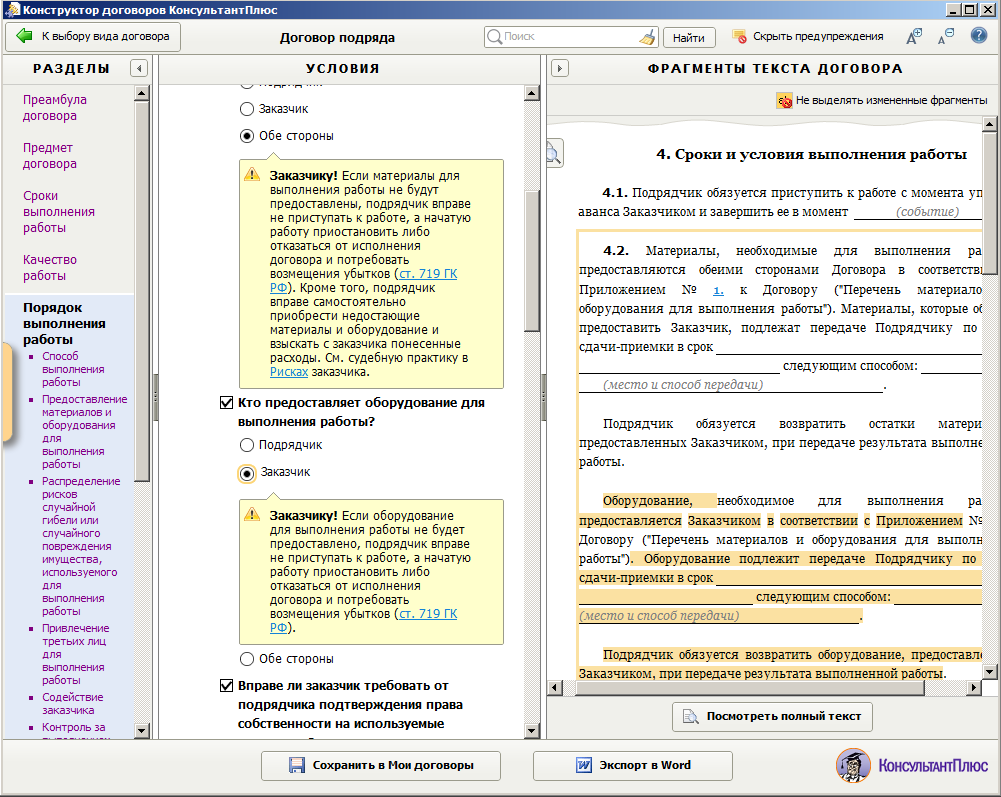Image resolution: width=1001 pixels, height=797 pixels.
Task: Open section Порядок выполнения работы
Action: pyautogui.click(x=64, y=324)
